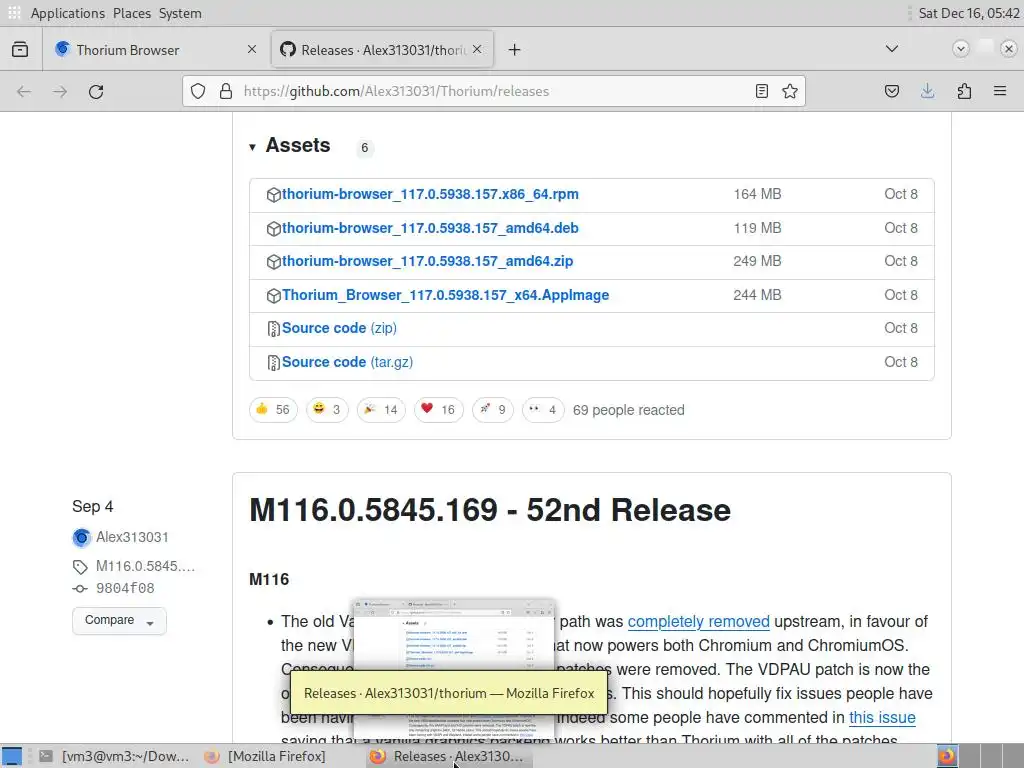1024x768 pixels.
Task: Add laugh reaction showing 3
Action: (327, 410)
